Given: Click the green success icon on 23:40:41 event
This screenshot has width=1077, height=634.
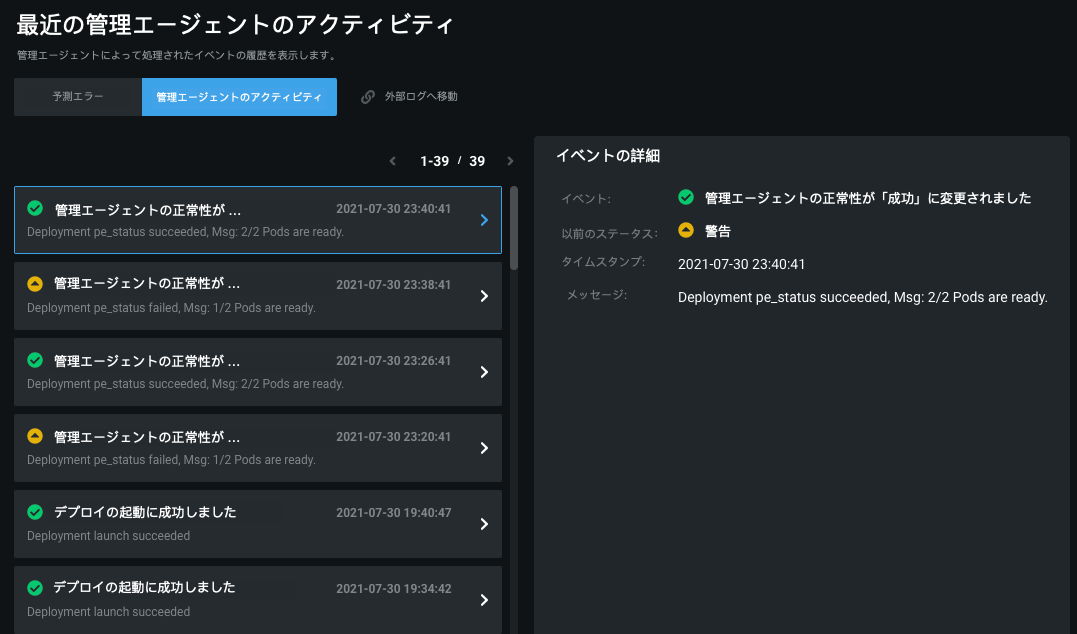Looking at the screenshot, I should coord(35,209).
